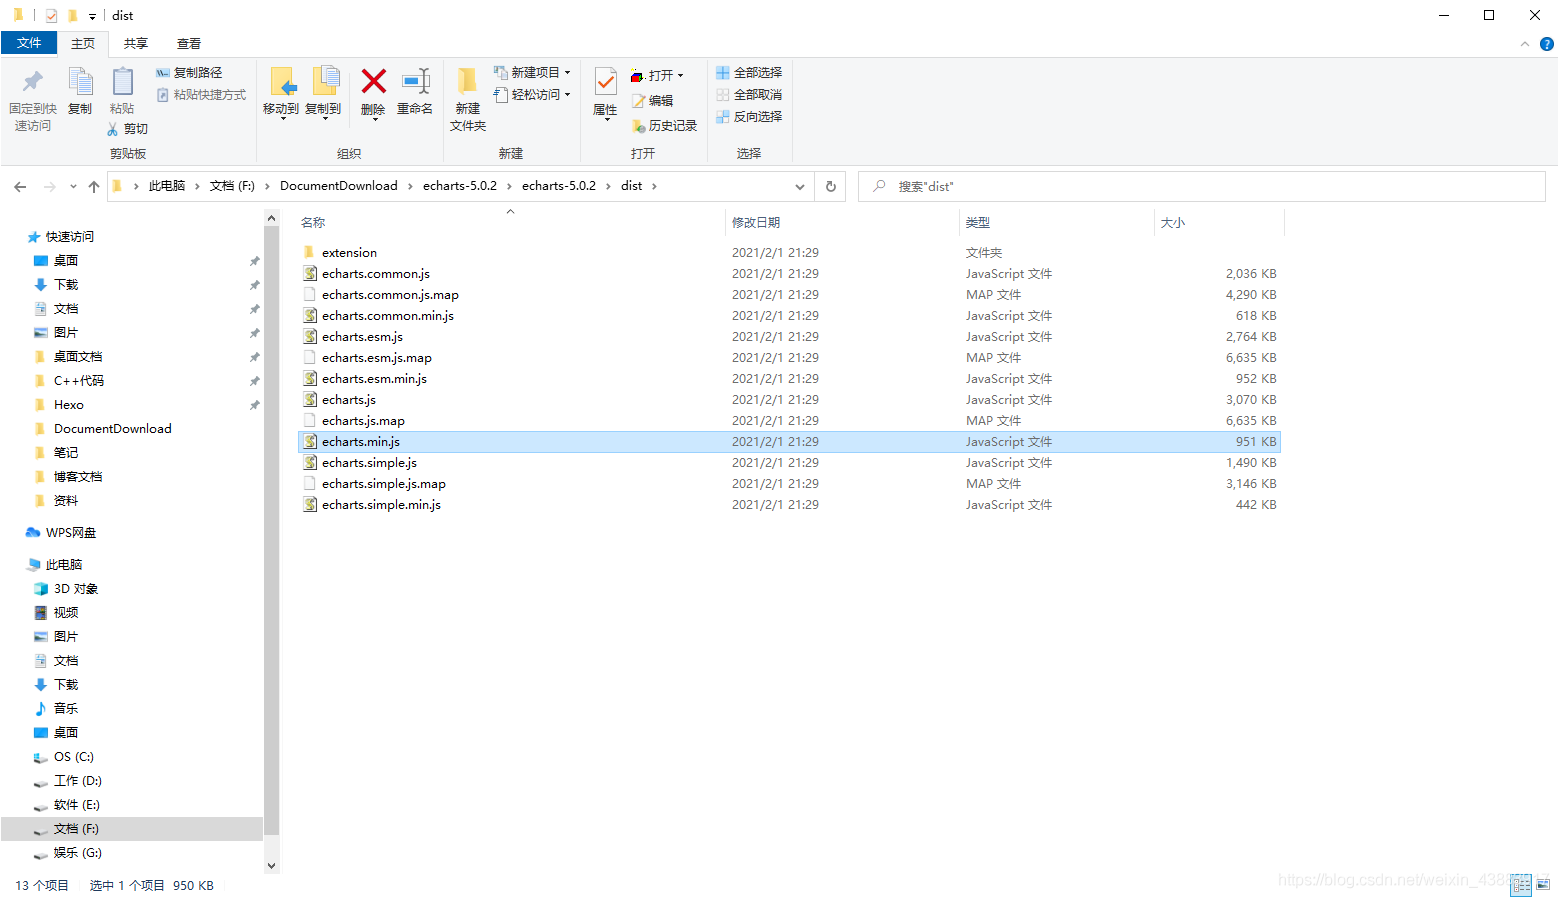Image resolution: width=1559 pixels, height=898 pixels.
Task: Switch to details view layout icon
Action: (1521, 885)
